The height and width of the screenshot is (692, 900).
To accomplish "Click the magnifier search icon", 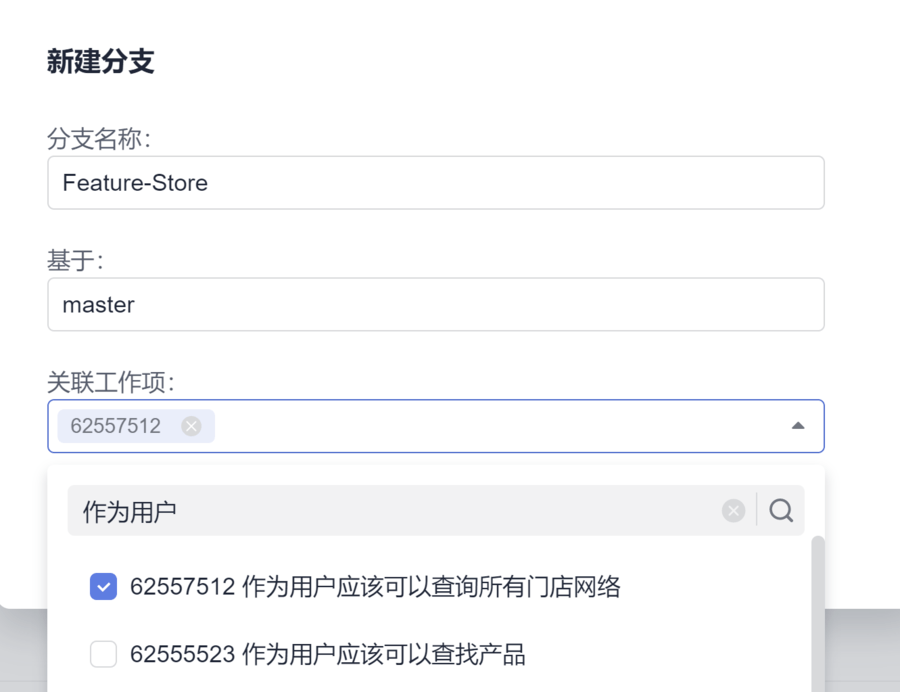I will pyautogui.click(x=781, y=511).
